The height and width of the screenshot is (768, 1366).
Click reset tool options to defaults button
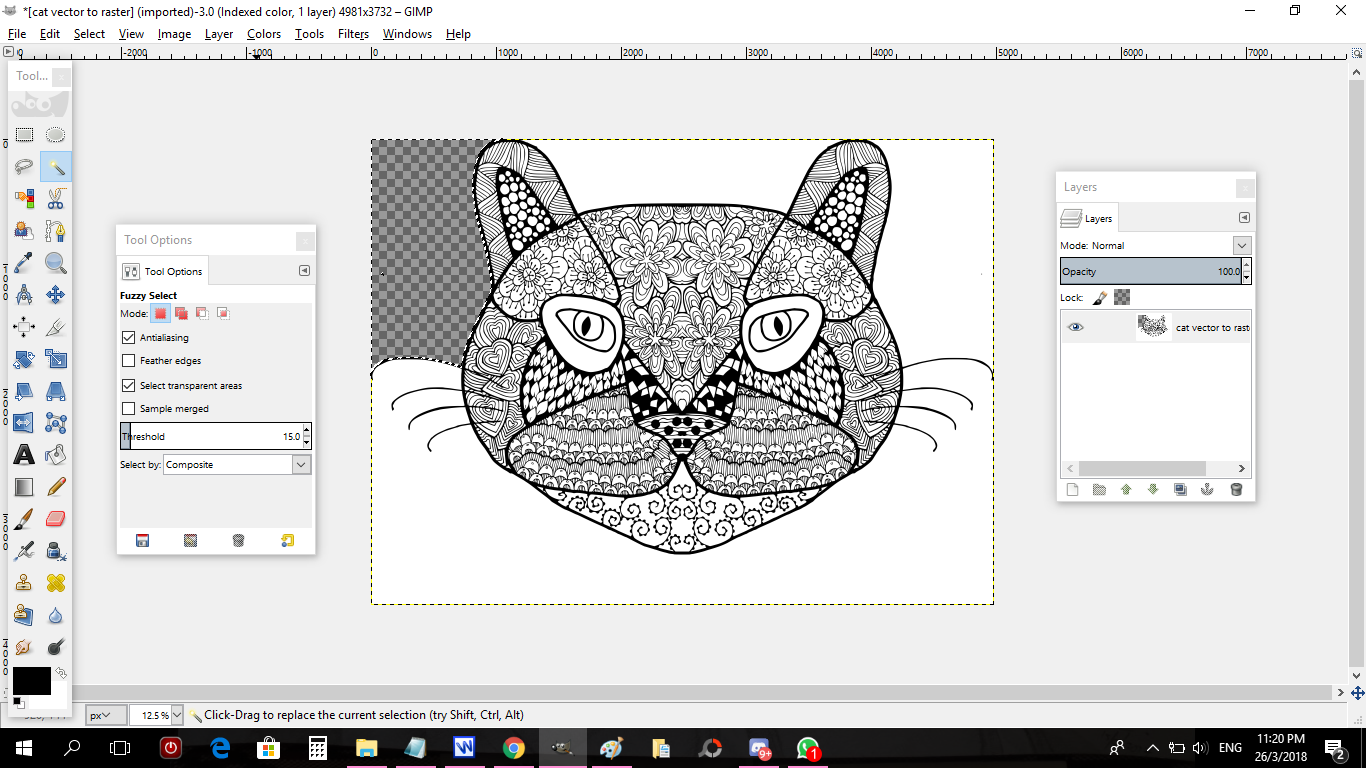288,541
